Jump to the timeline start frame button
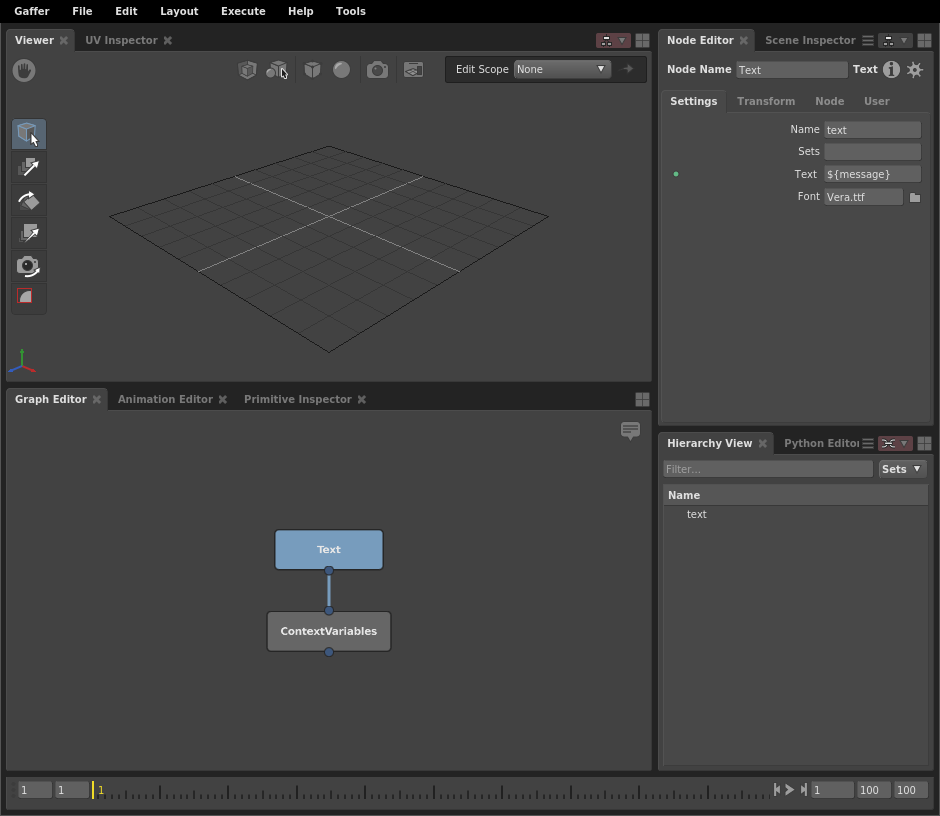The width and height of the screenshot is (940, 816). coord(777,790)
